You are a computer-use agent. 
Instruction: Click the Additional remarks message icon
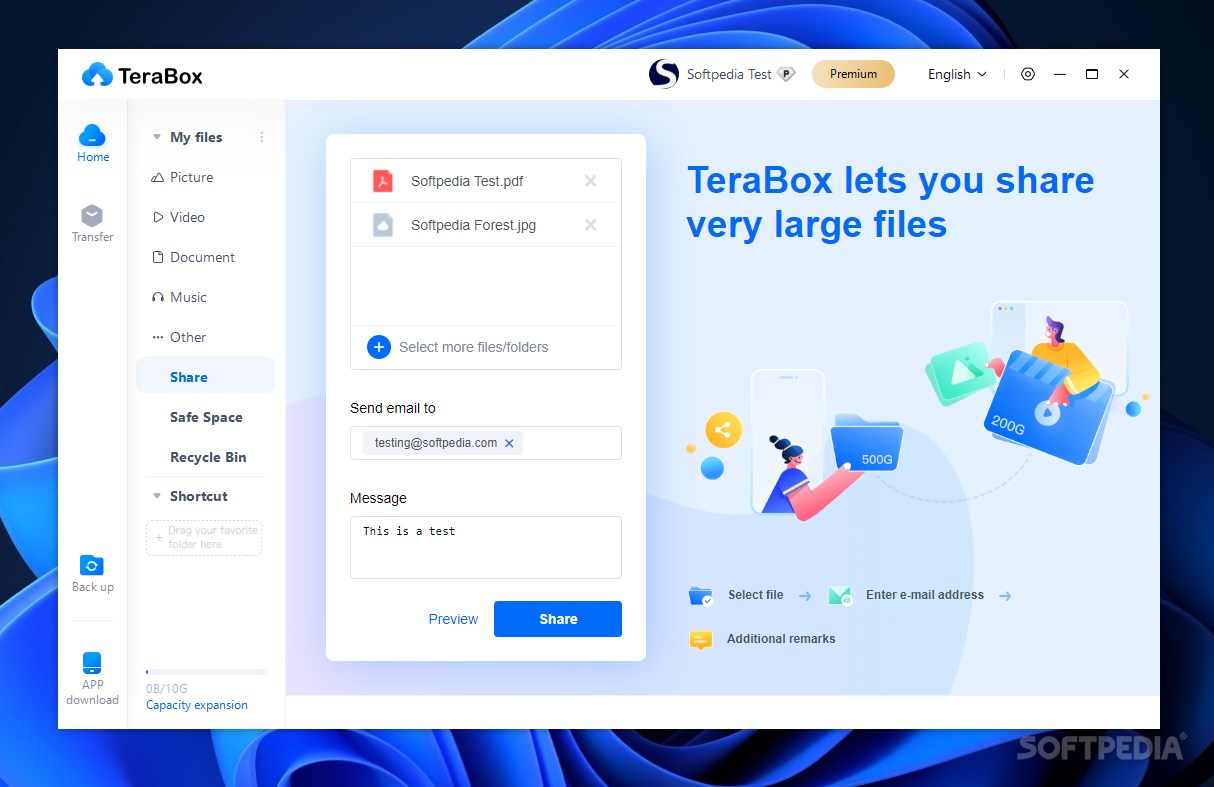tap(701, 639)
